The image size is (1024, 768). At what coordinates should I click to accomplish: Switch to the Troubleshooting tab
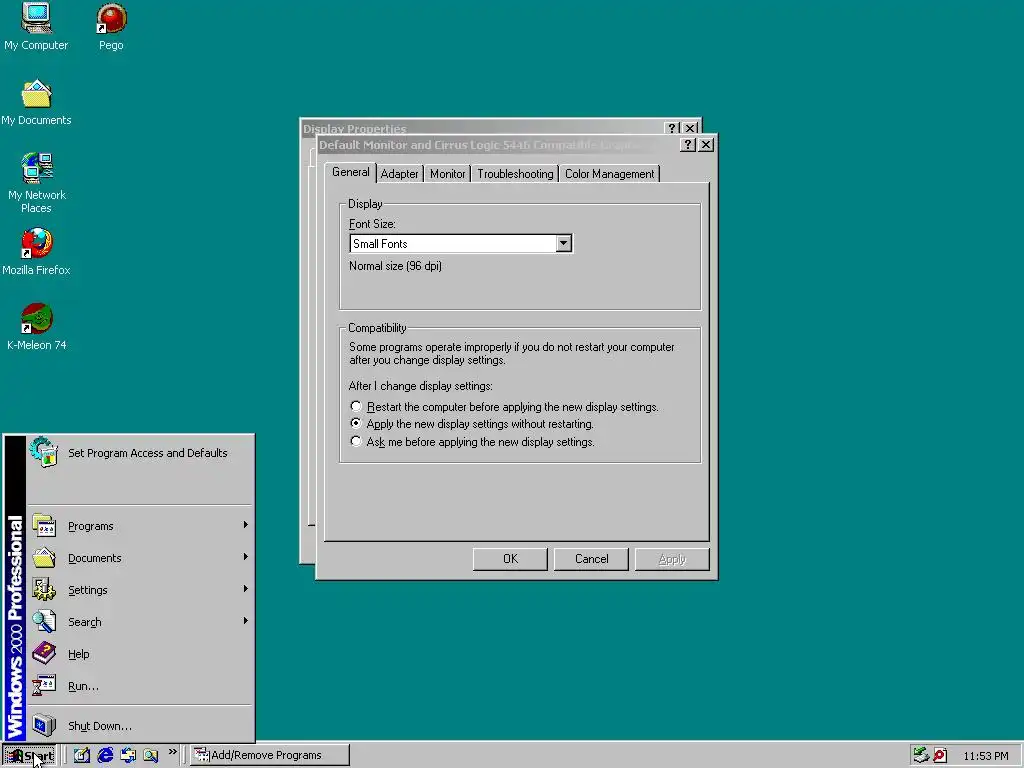[515, 174]
